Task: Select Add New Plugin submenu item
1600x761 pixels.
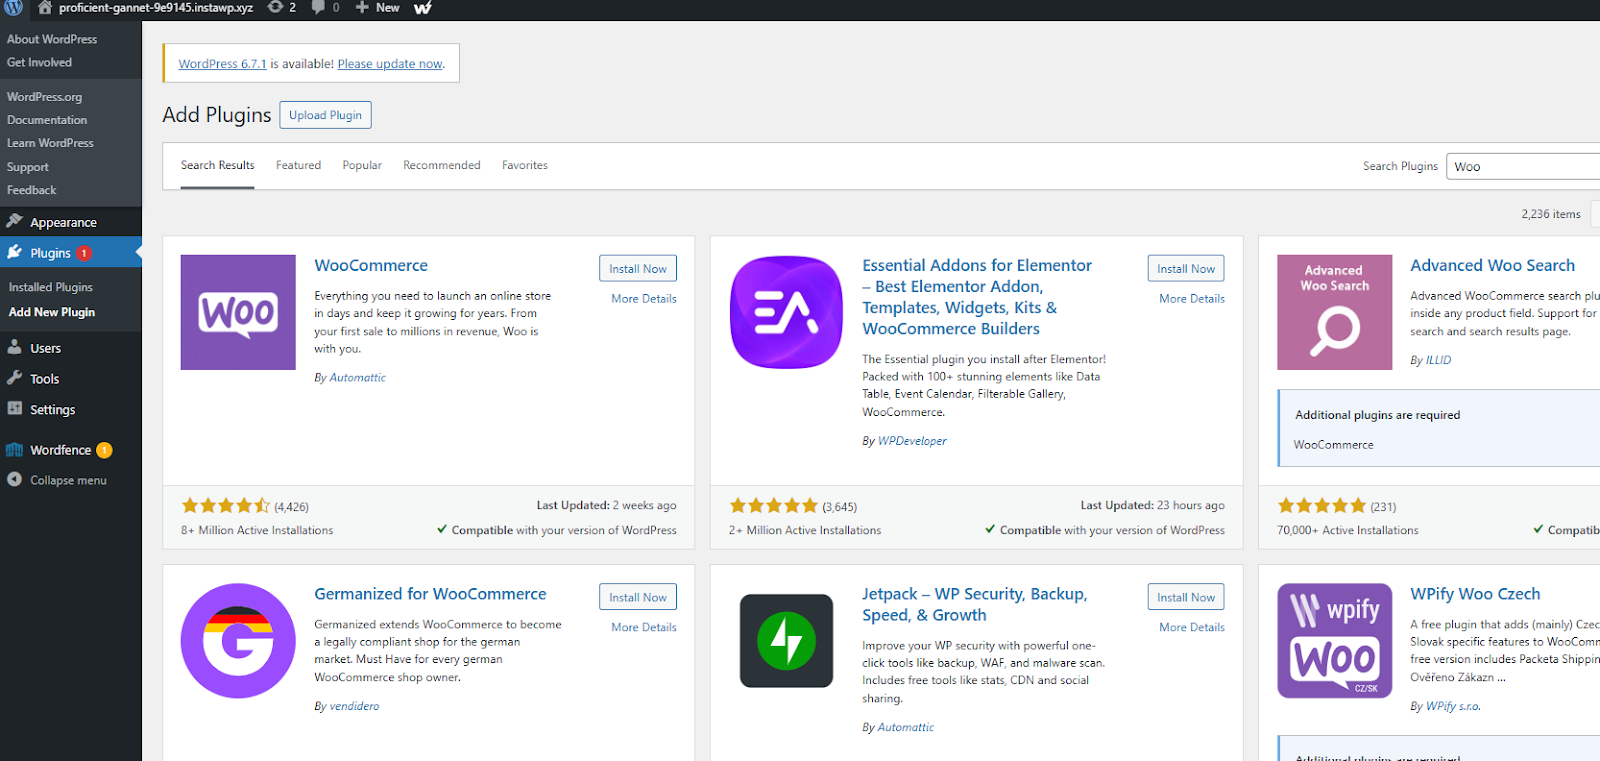Action: (52, 312)
